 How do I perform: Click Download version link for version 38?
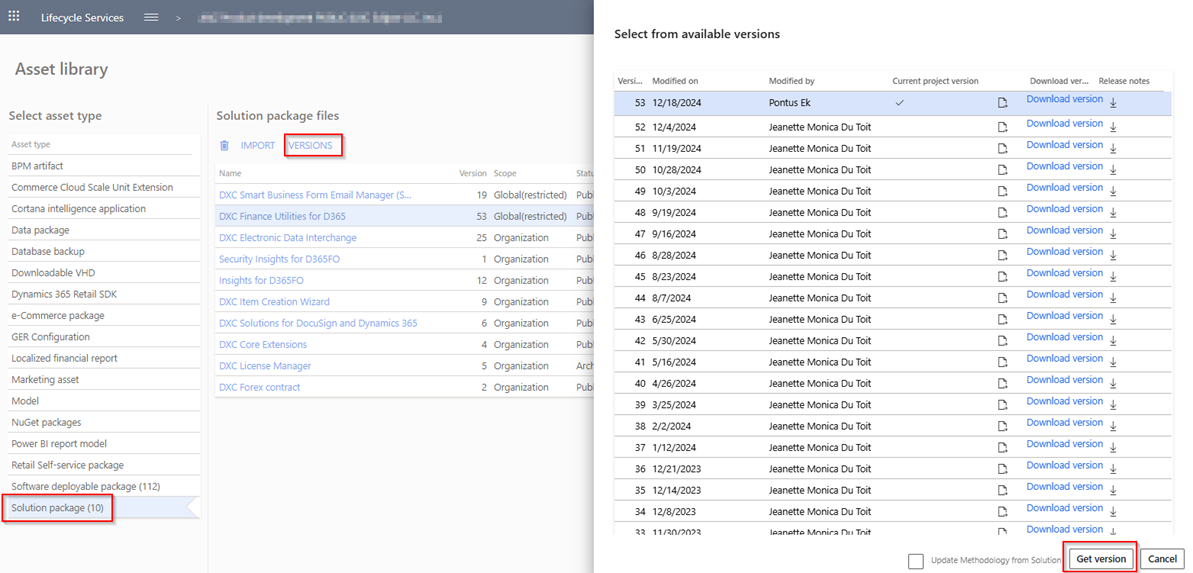point(1064,422)
